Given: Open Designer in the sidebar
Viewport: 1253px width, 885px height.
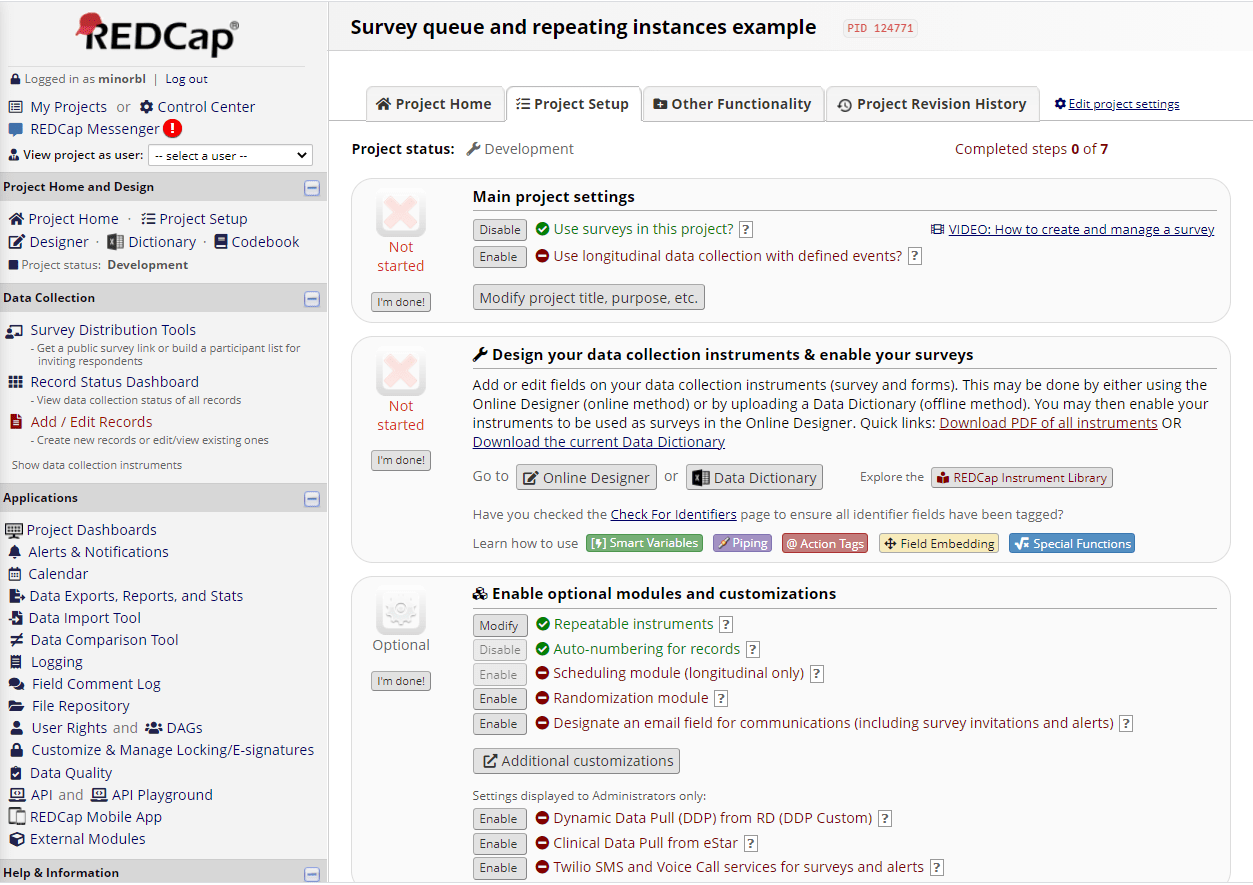Looking at the screenshot, I should click(59, 242).
